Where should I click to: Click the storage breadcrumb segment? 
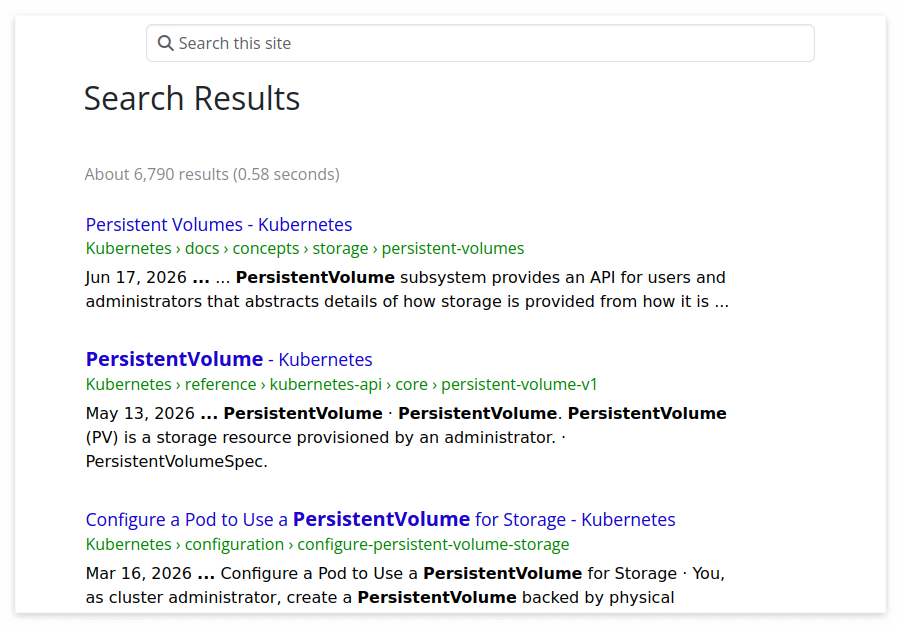point(340,248)
